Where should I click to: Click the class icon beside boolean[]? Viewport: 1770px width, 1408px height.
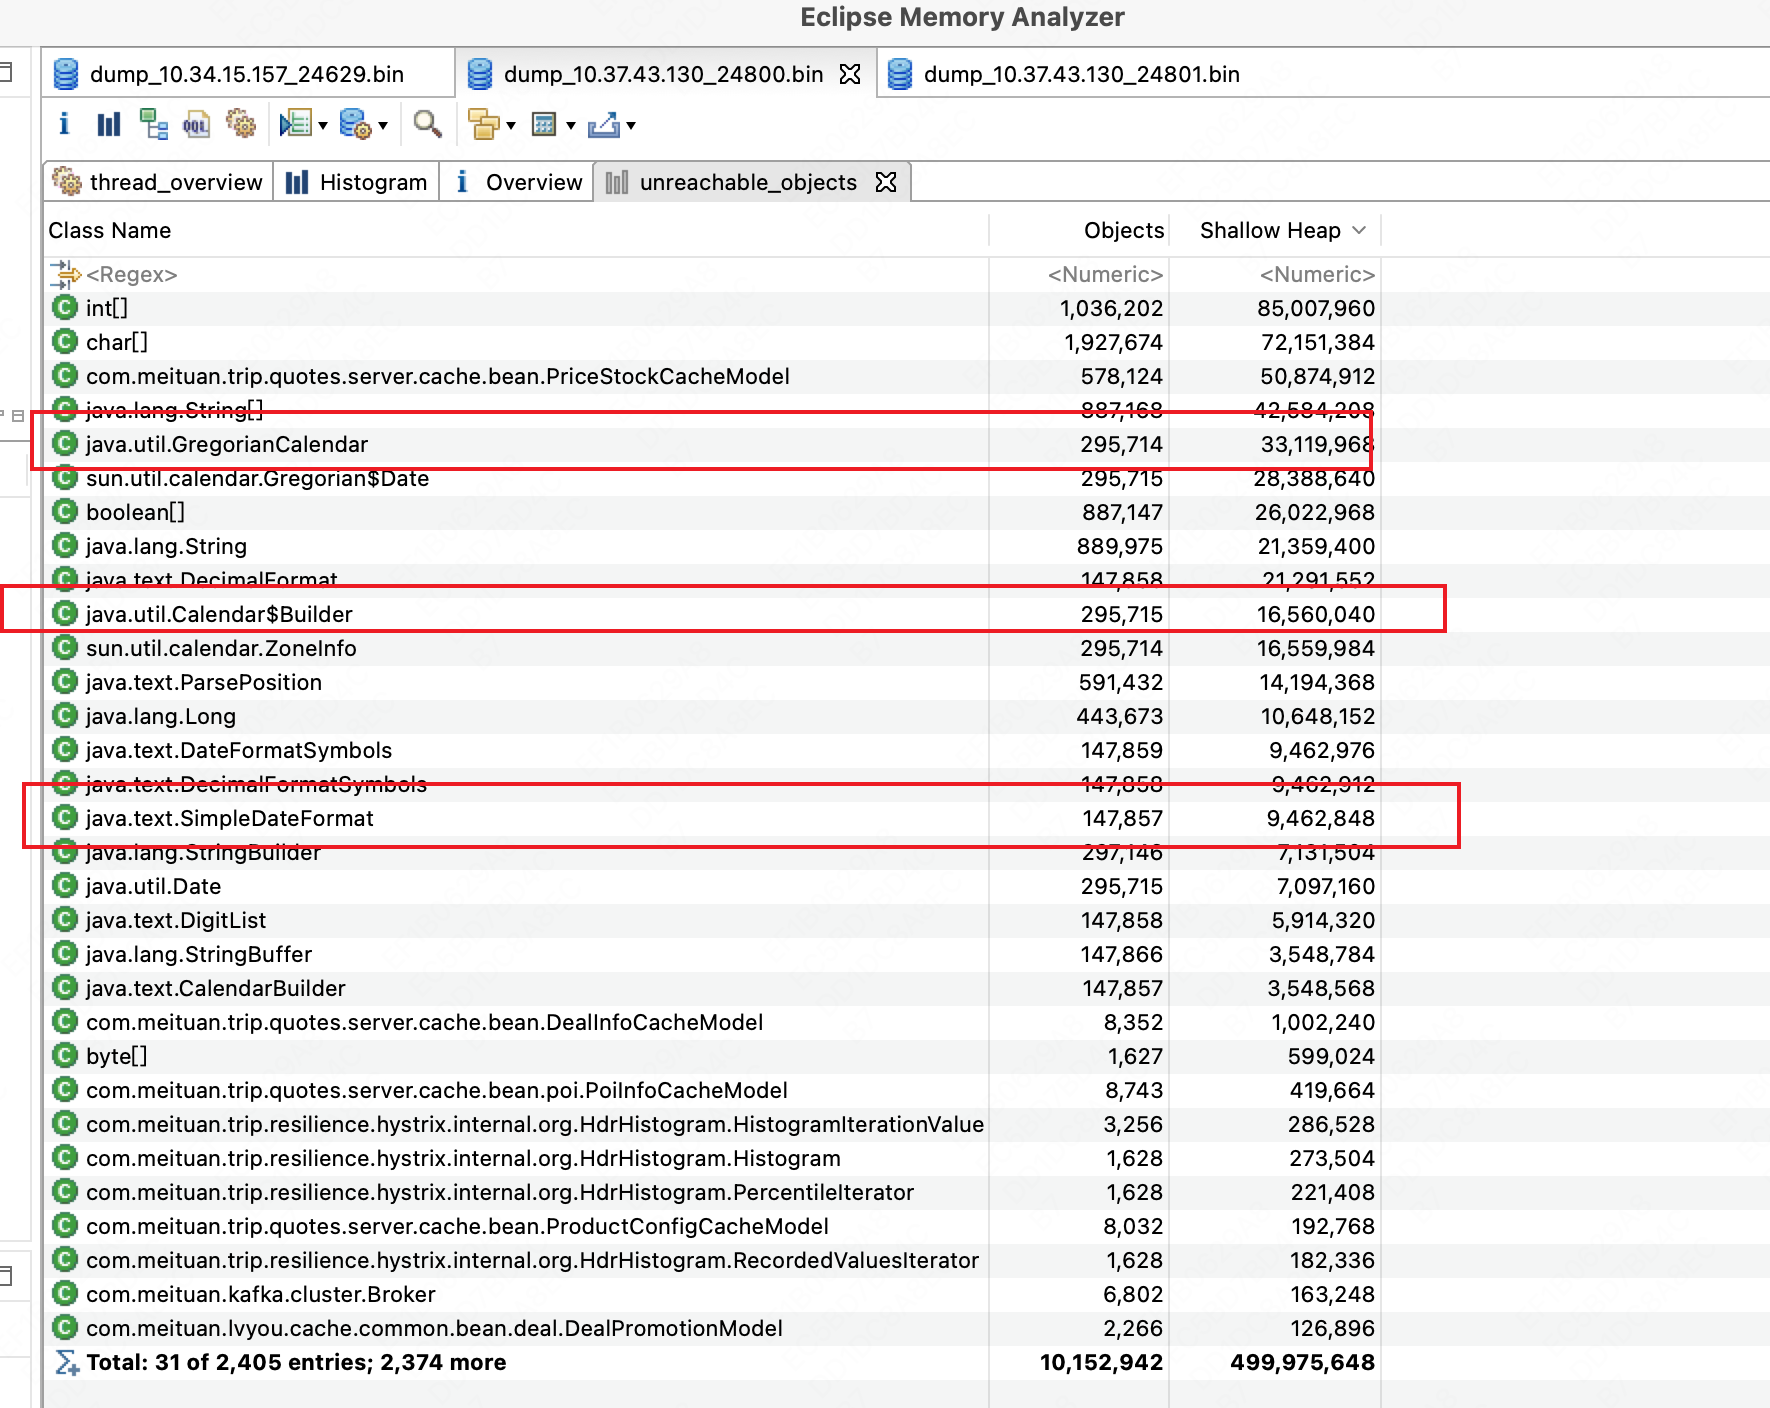(x=65, y=512)
